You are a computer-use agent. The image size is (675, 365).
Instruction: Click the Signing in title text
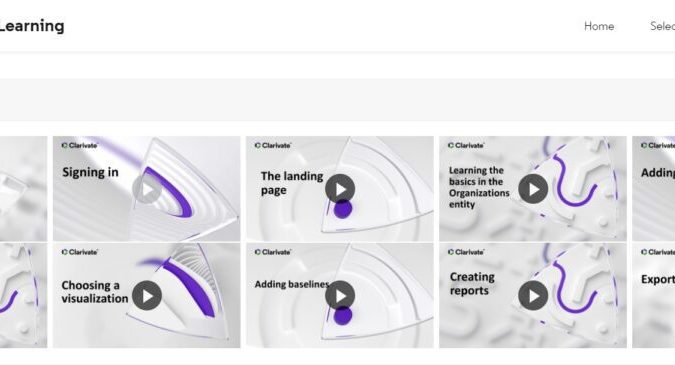pos(90,172)
